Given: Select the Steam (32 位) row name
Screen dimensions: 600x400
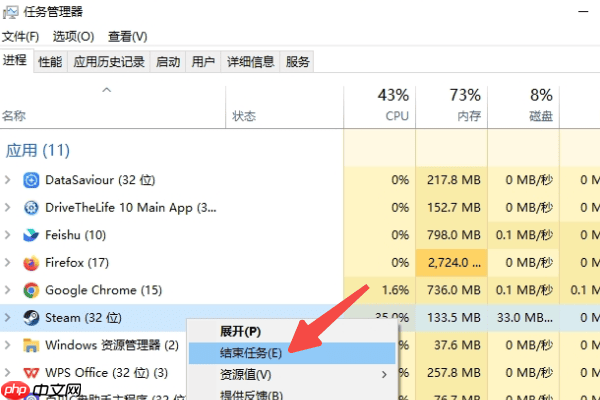Looking at the screenshot, I should tap(83, 318).
